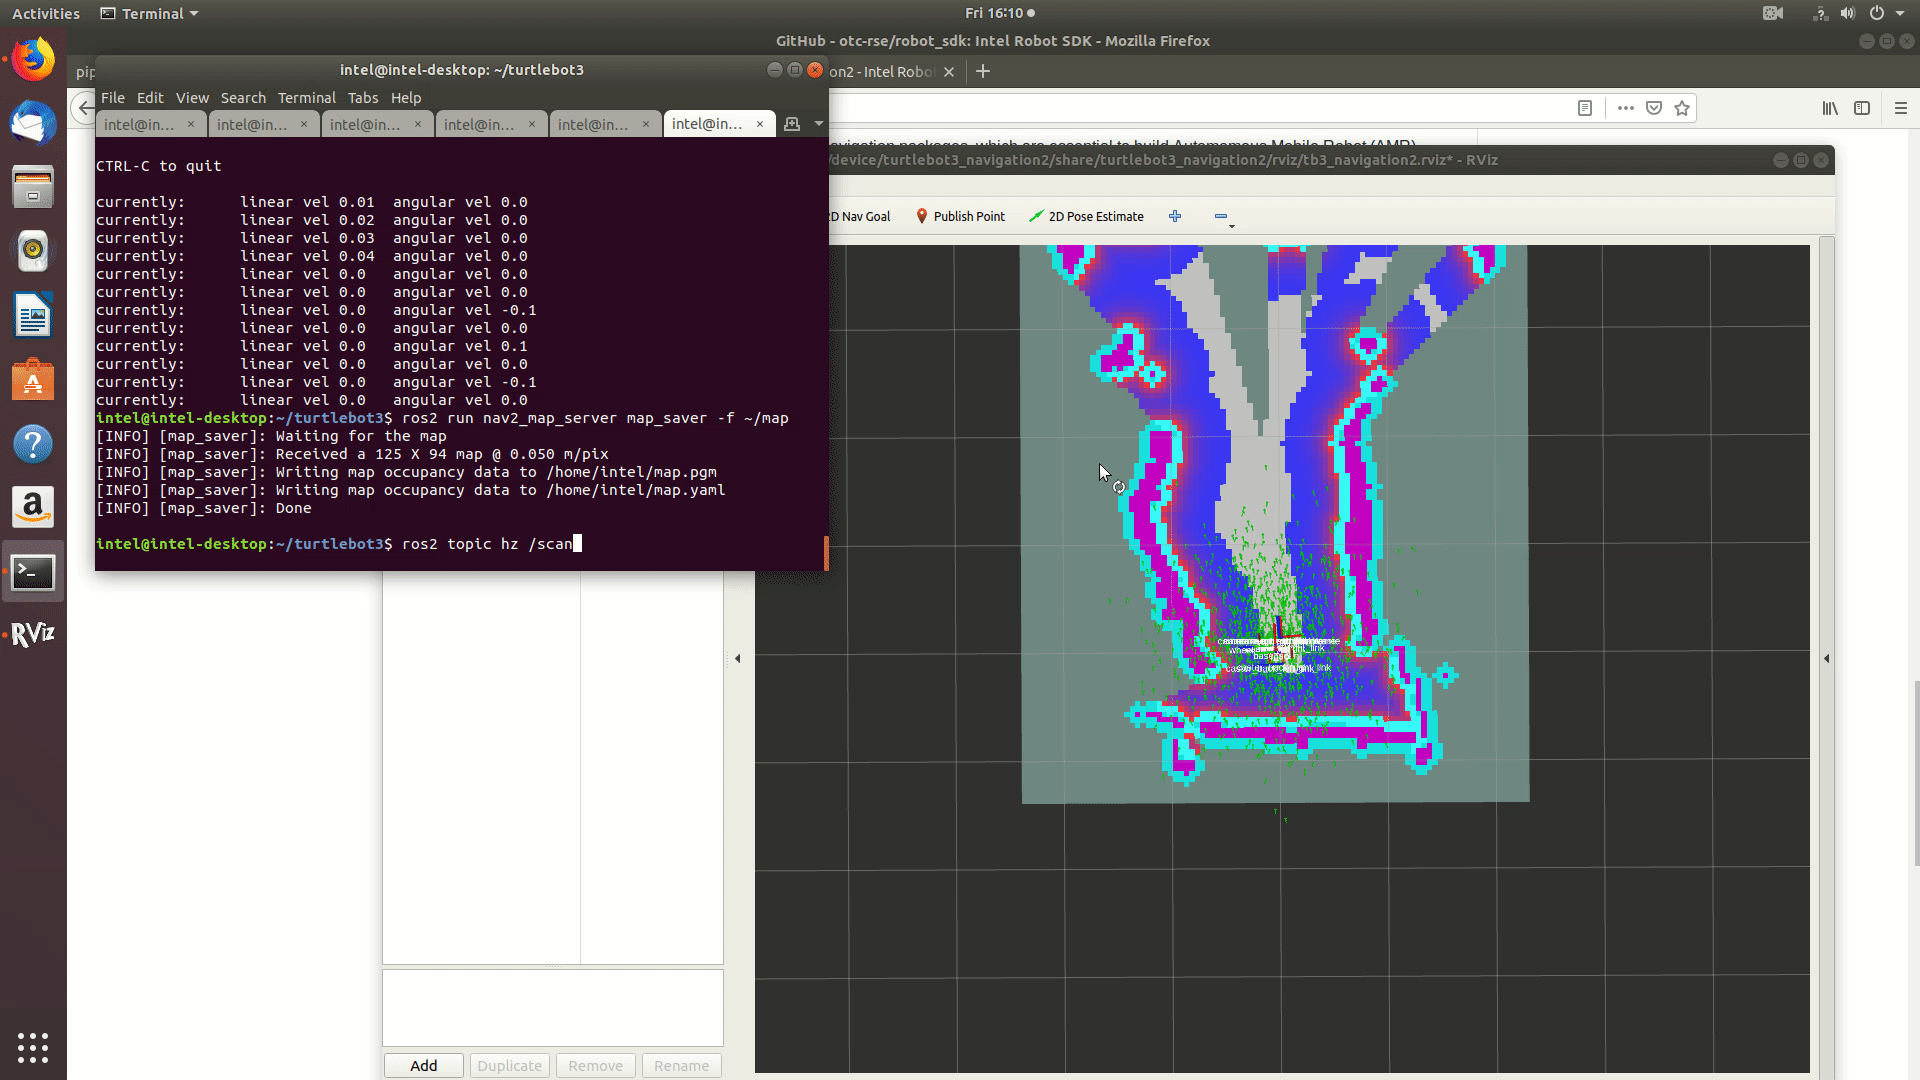Switch to the first terminal tab

pyautogui.click(x=140, y=124)
